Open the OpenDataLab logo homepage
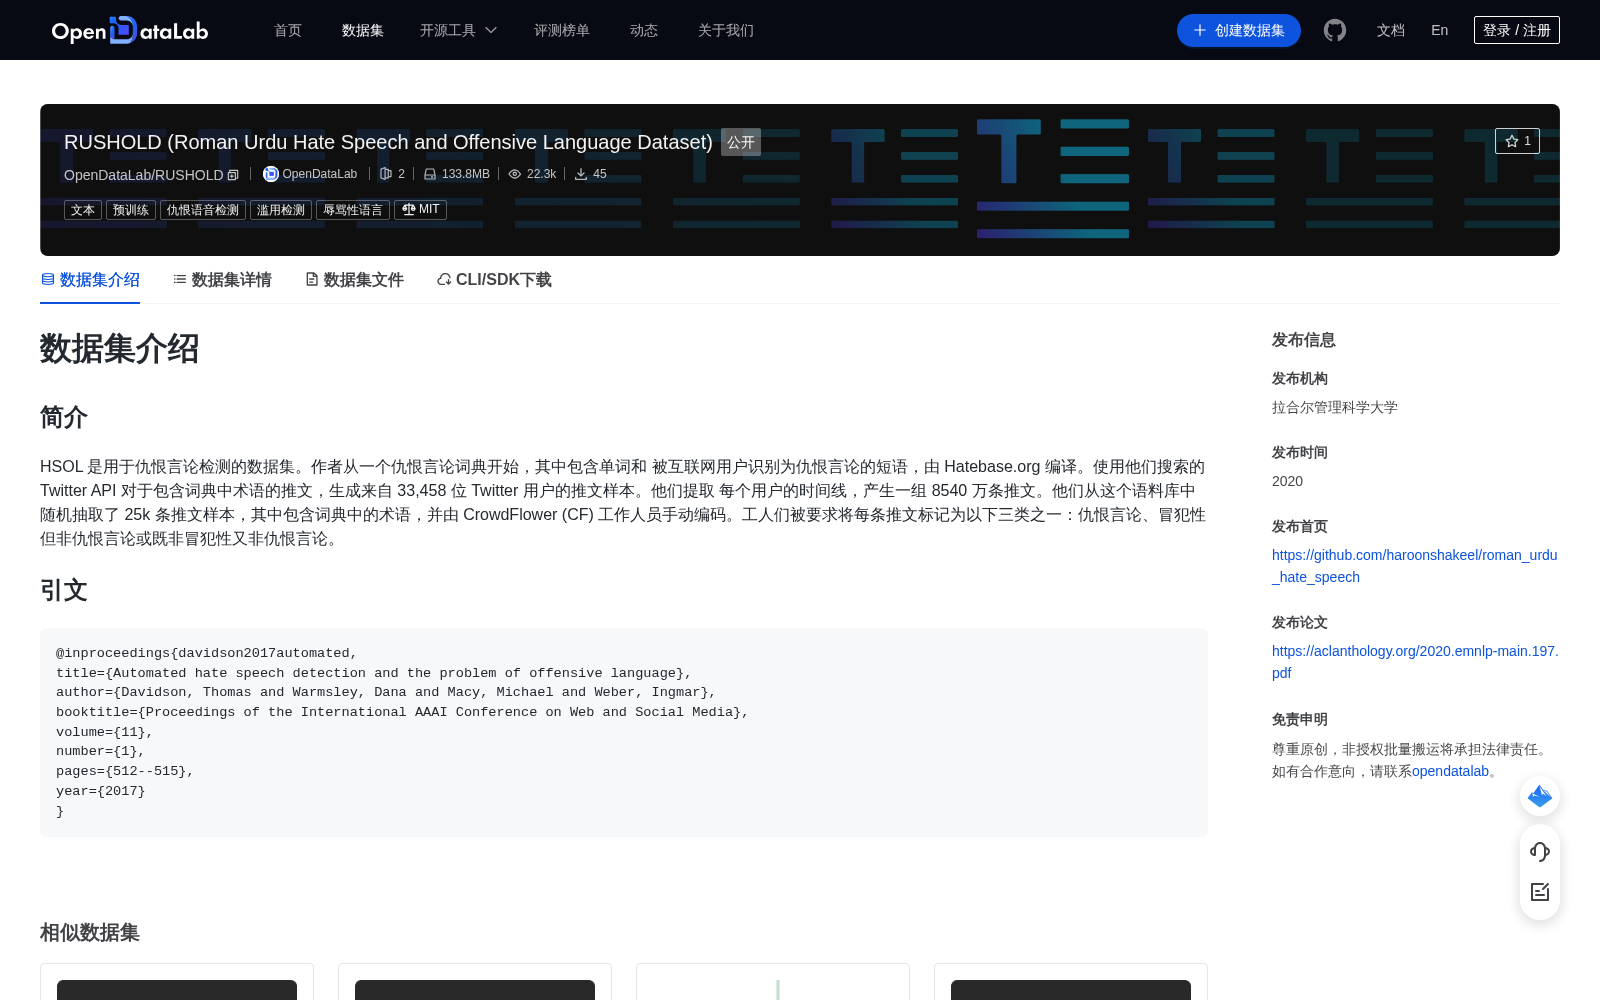This screenshot has width=1600, height=1000. pyautogui.click(x=130, y=30)
